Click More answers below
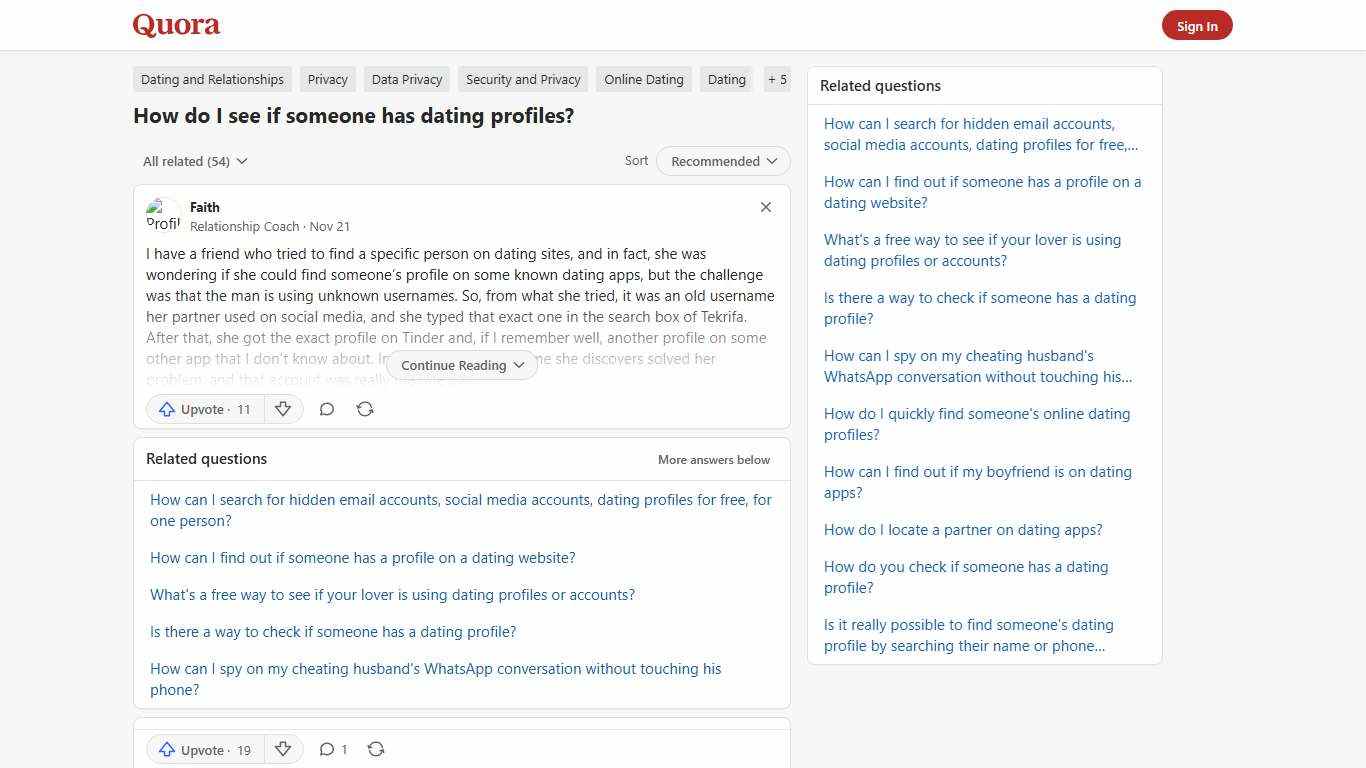Screen dimensions: 1366x768 pos(713,459)
